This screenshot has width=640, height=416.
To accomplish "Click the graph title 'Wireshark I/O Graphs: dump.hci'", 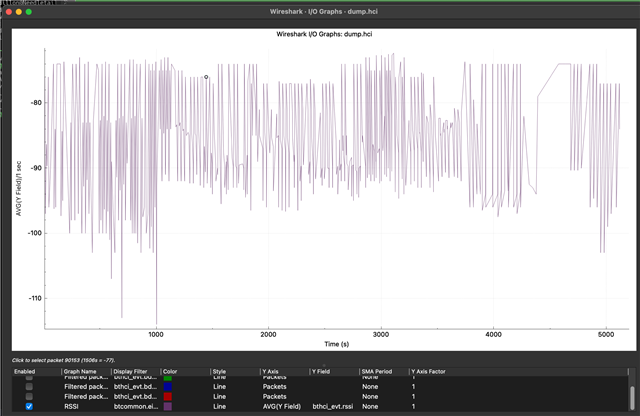I will pyautogui.click(x=324, y=34).
